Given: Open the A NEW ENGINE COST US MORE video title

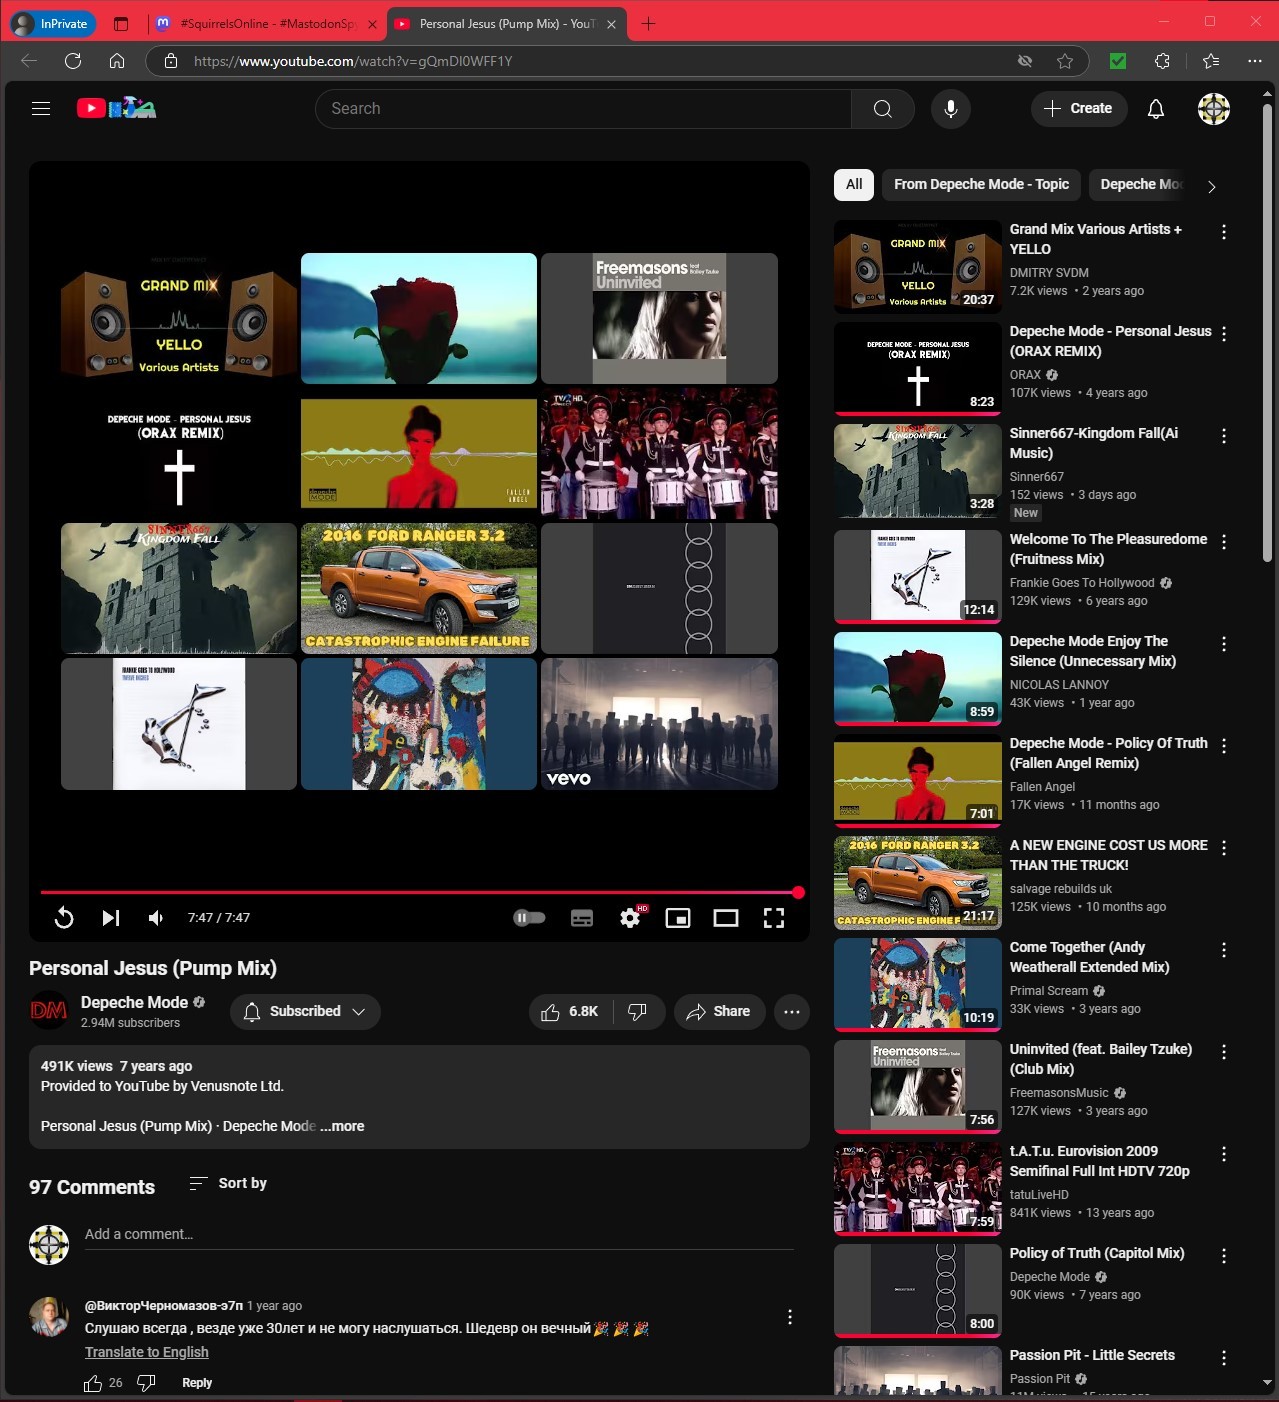Looking at the screenshot, I should pos(1108,855).
